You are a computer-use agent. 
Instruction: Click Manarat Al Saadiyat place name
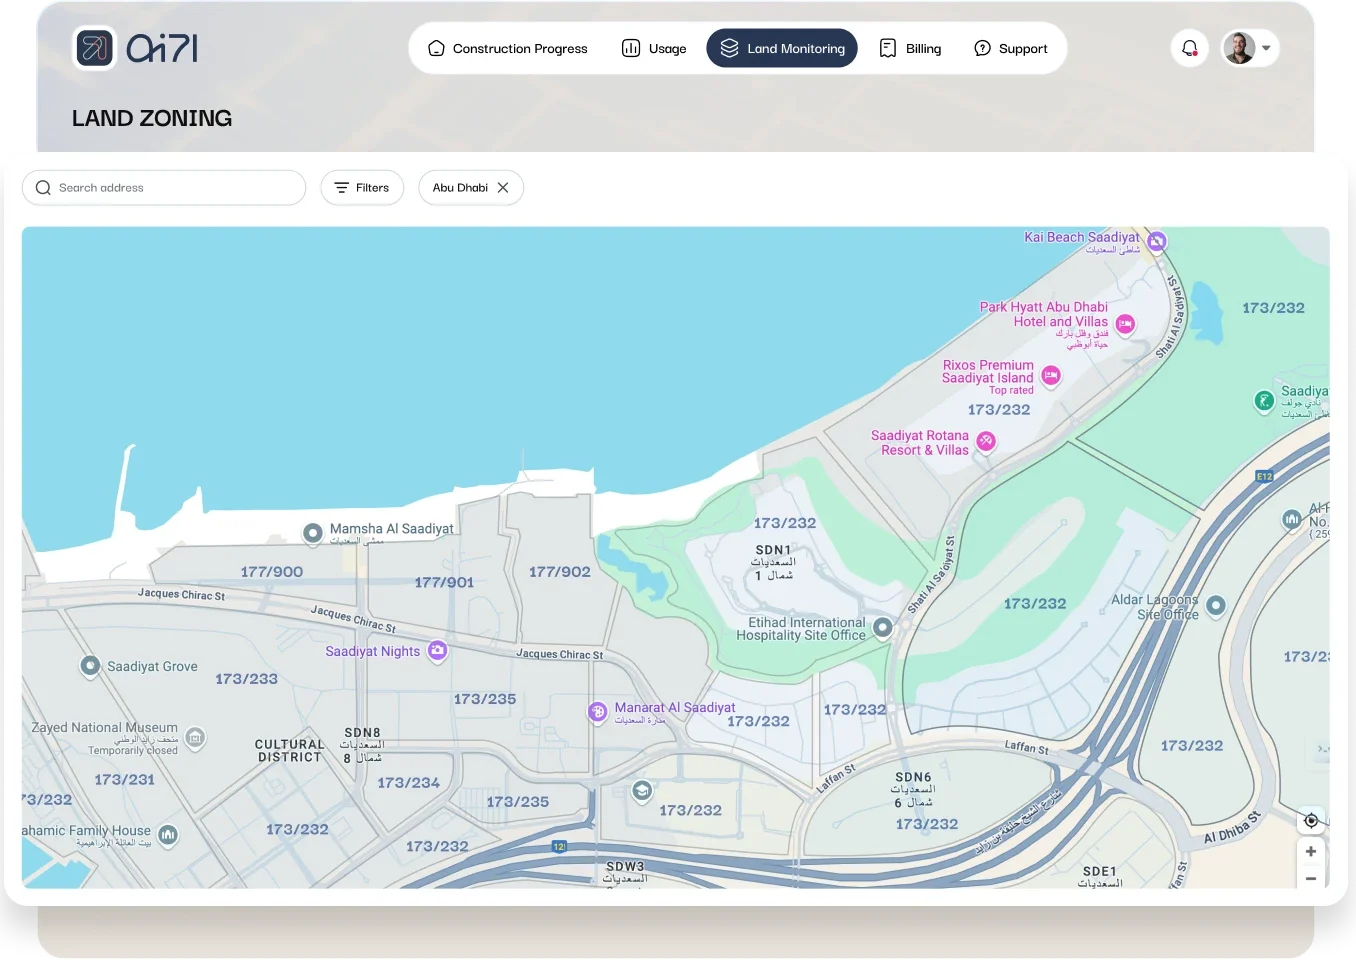[675, 708]
